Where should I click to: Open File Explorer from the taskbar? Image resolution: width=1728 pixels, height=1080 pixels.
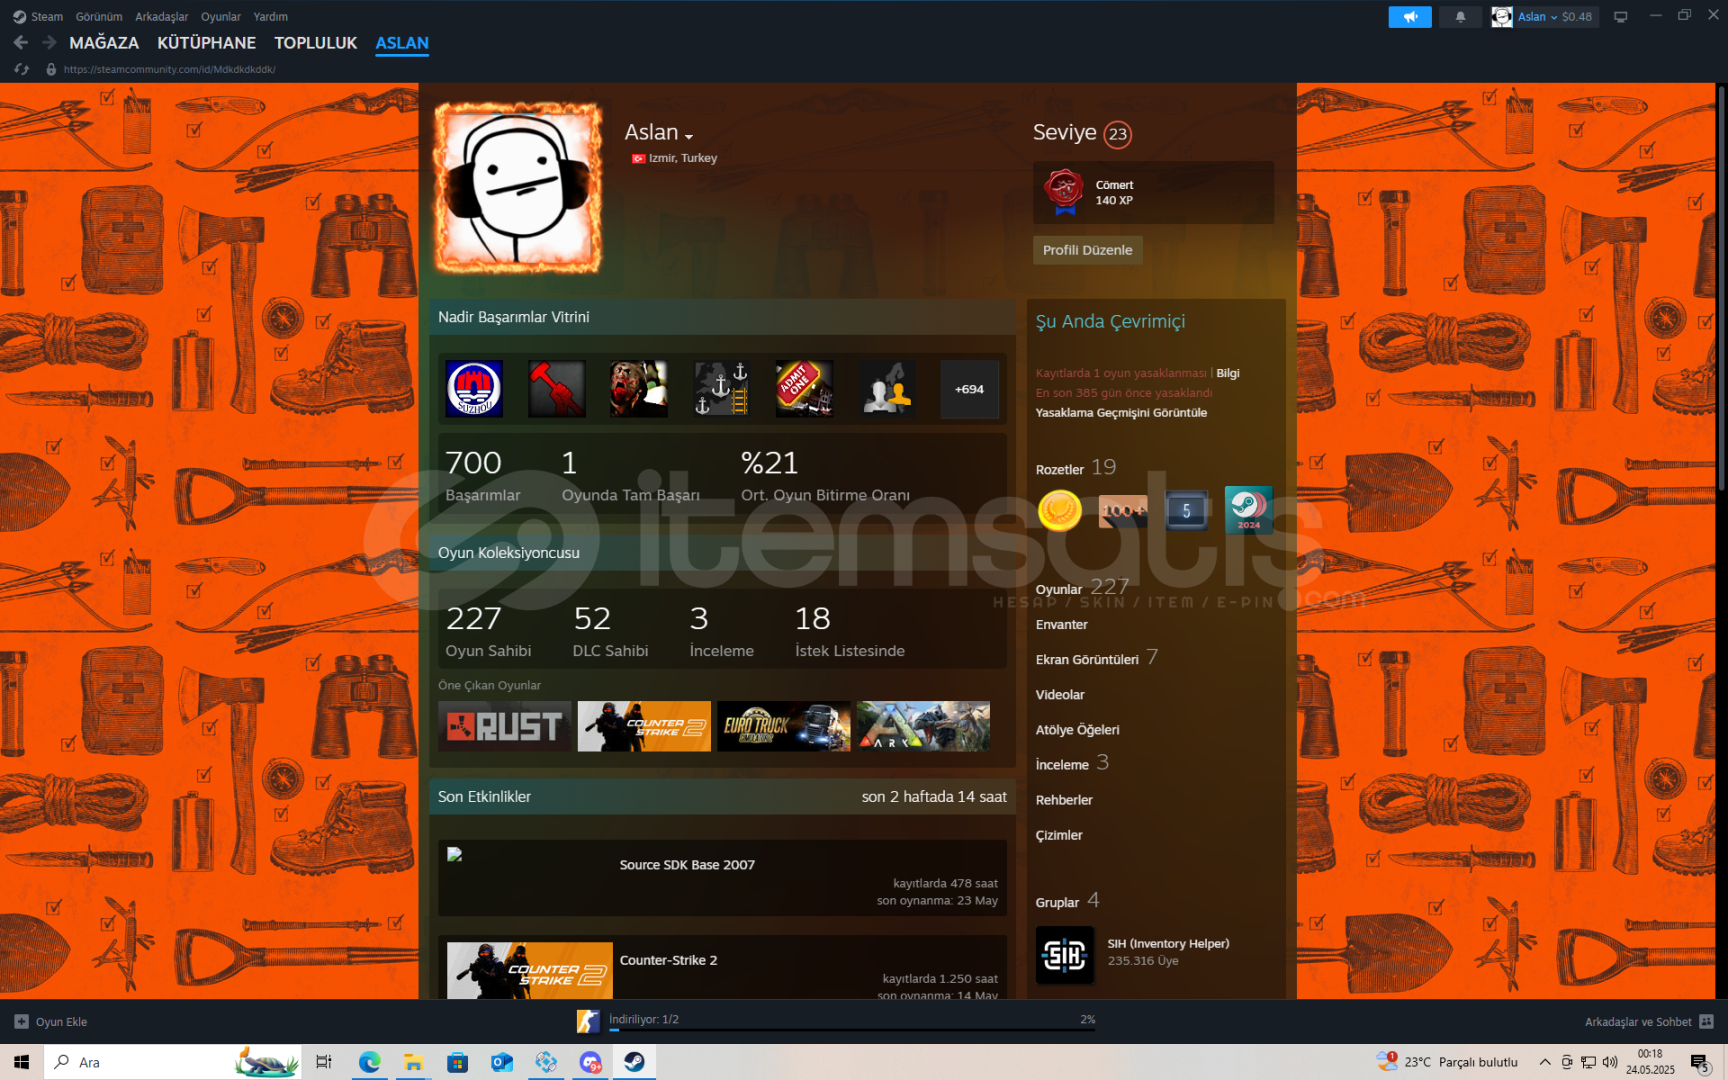tap(413, 1062)
